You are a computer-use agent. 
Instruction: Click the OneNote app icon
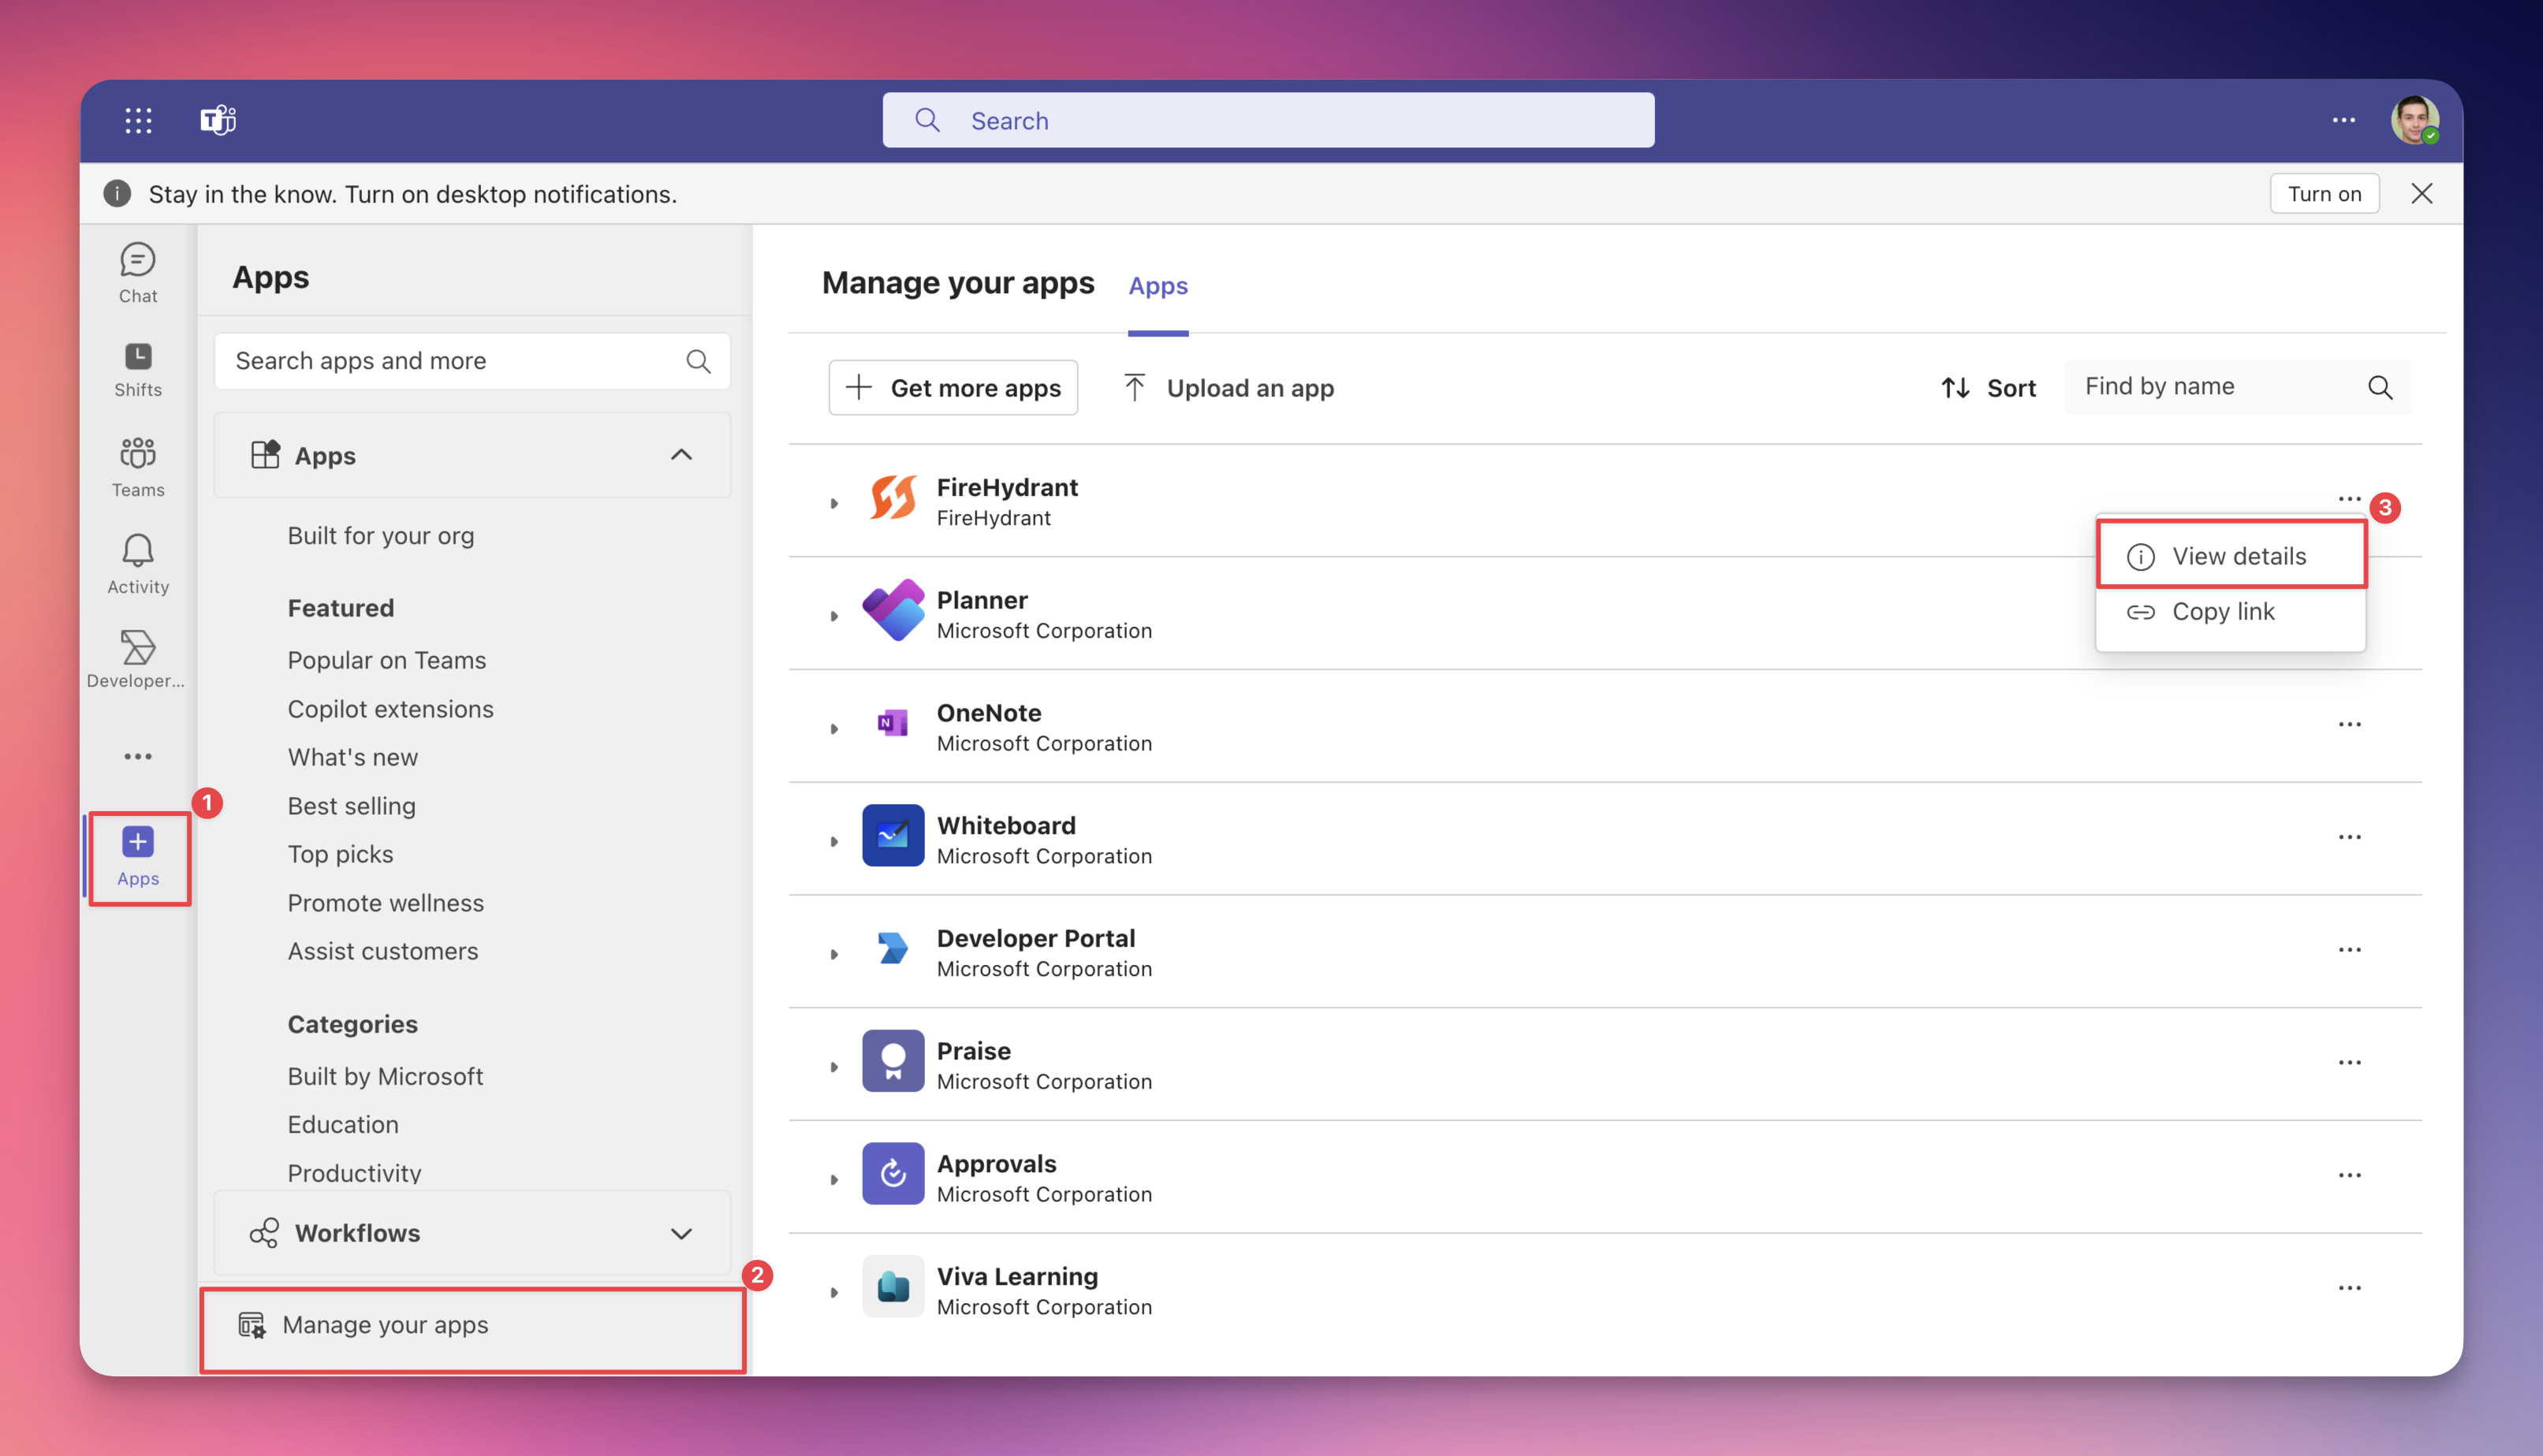point(892,723)
